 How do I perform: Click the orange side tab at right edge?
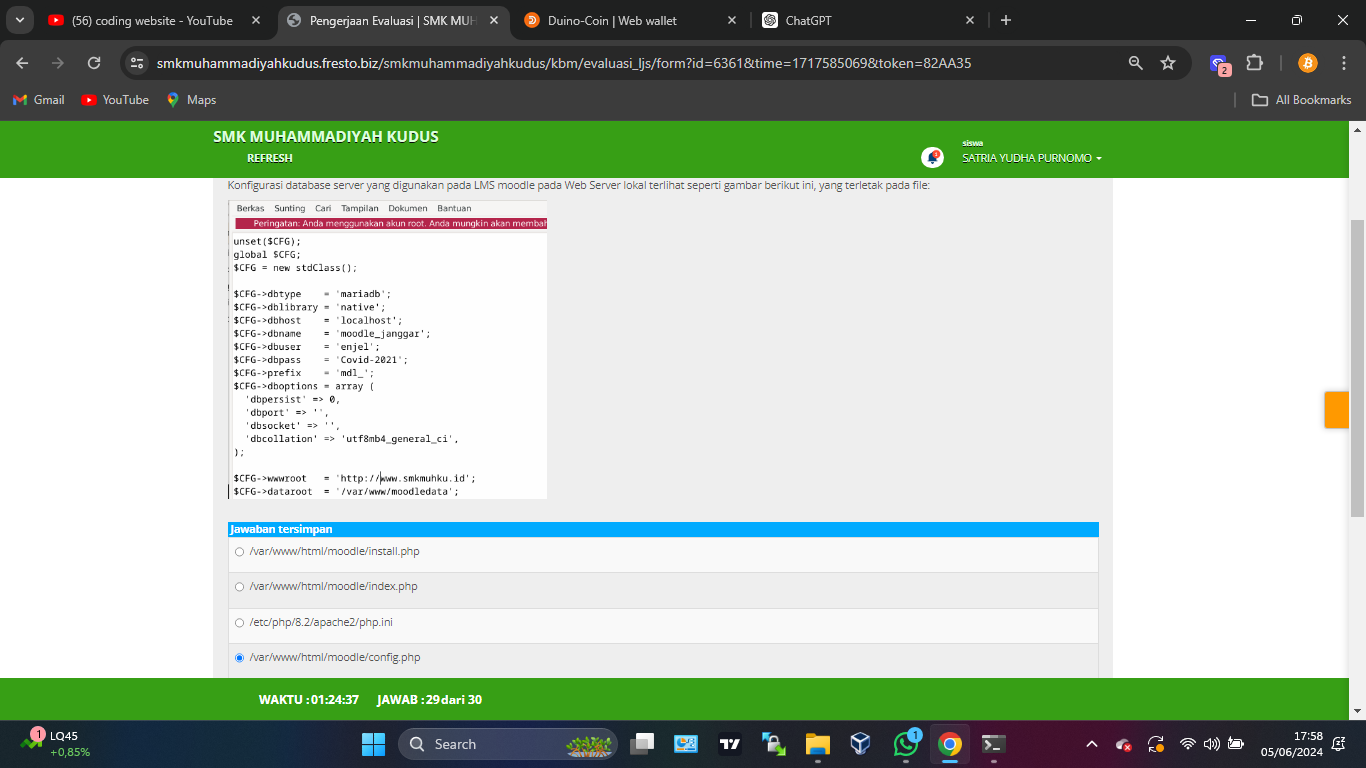(1337, 410)
